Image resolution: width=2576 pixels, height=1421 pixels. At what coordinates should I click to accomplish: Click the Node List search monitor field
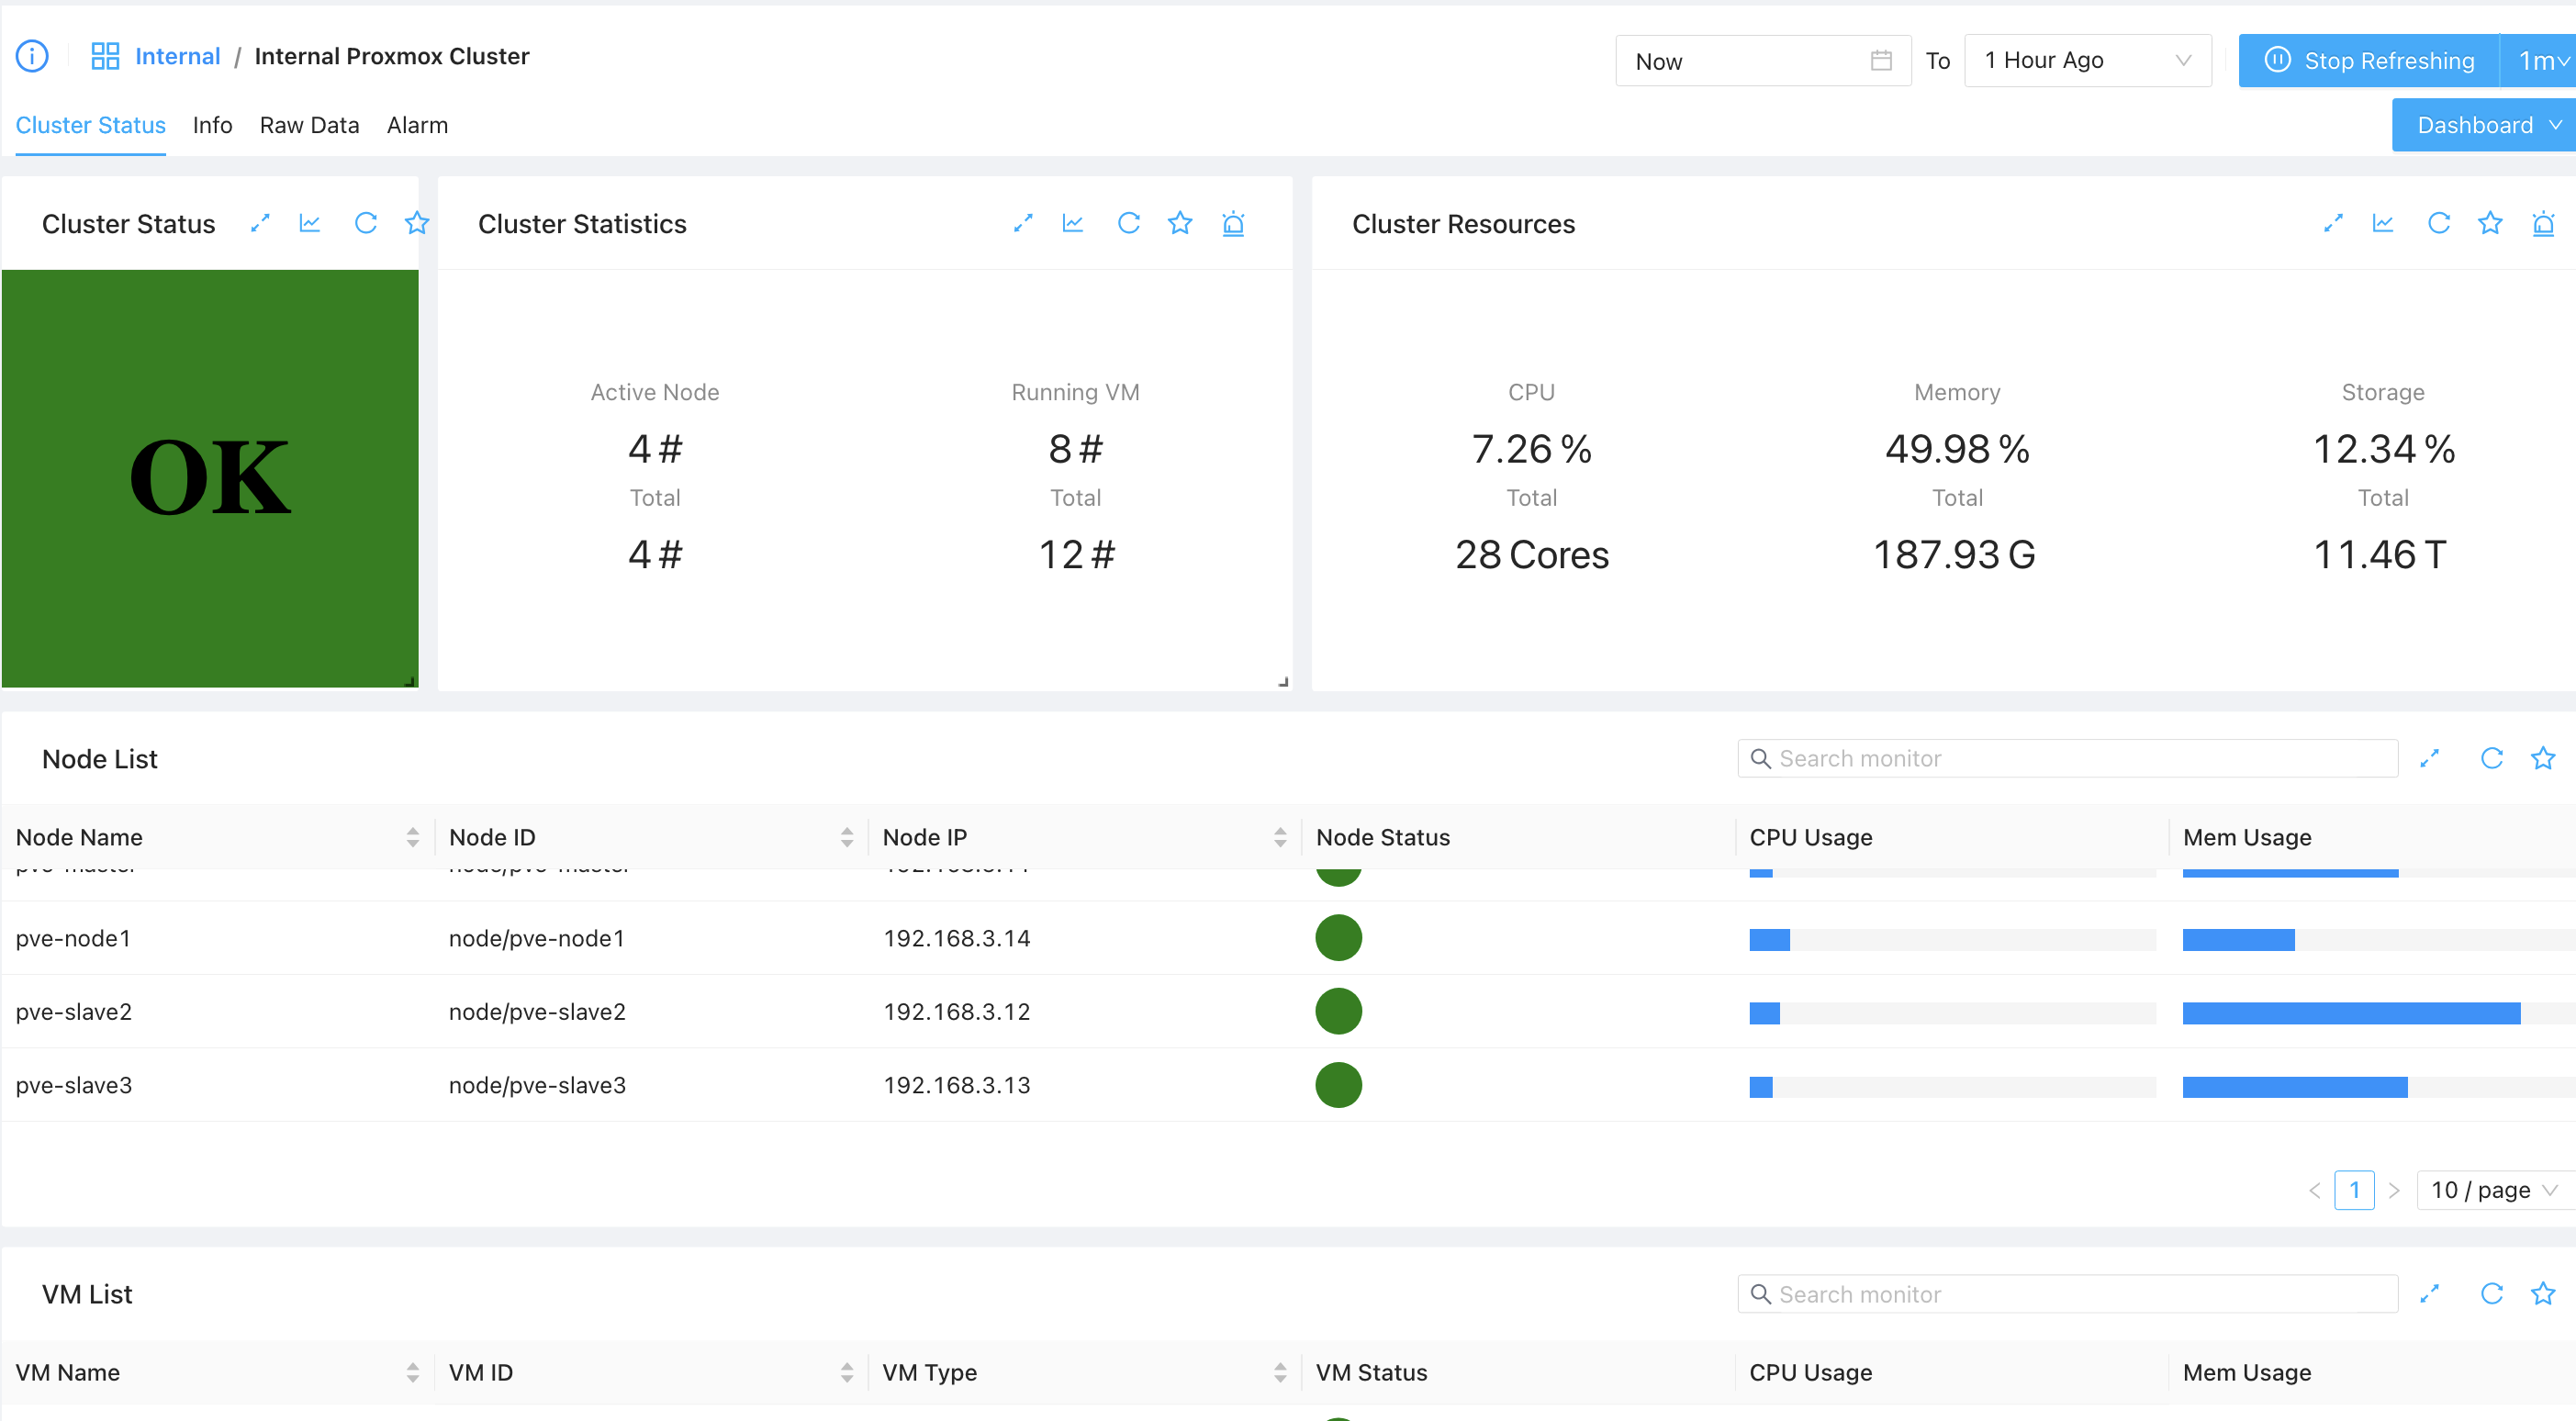pyautogui.click(x=2067, y=758)
